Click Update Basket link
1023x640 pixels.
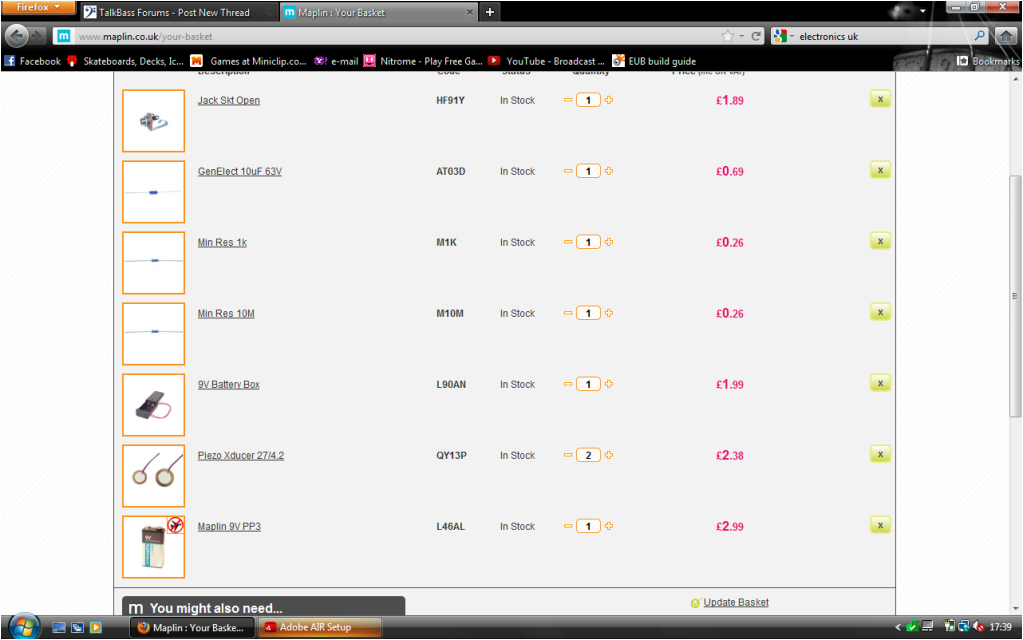736,602
